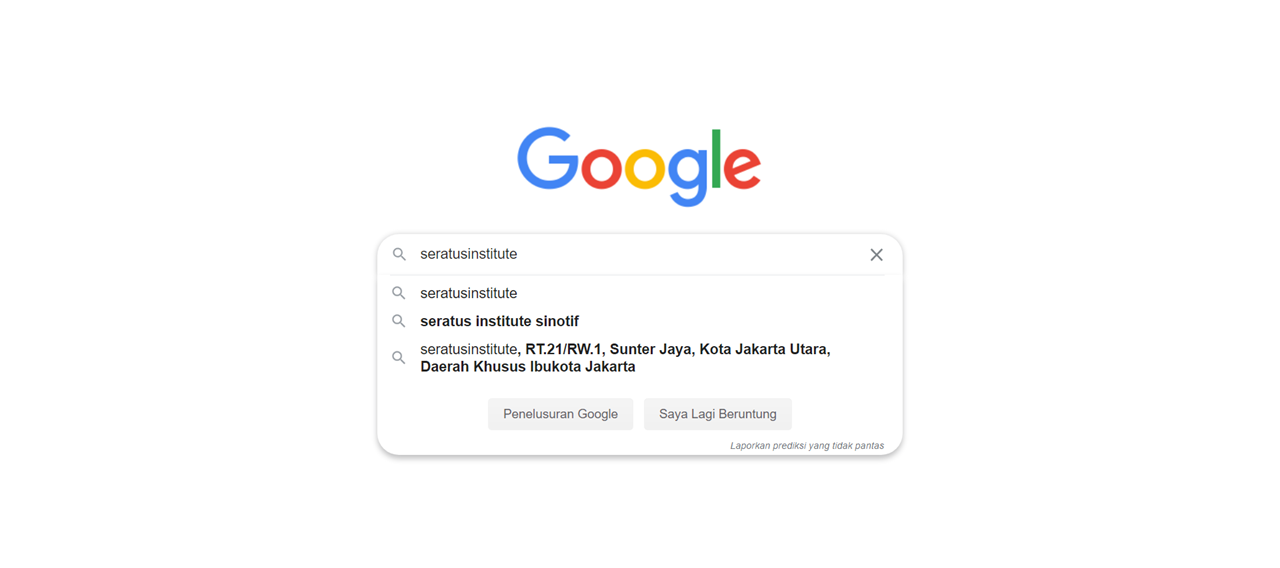This screenshot has height=568, width=1280.
Task: Click the green letter l in the Google logo
Action: (716, 158)
